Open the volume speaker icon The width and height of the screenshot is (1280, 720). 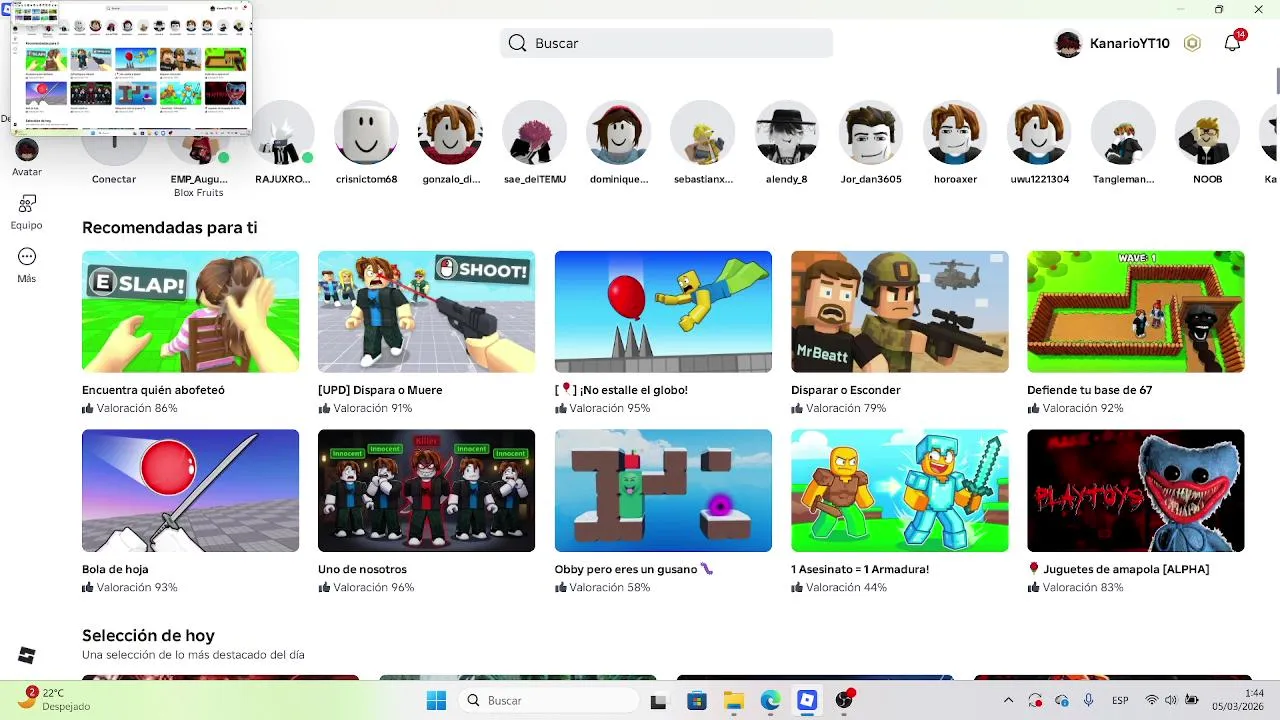(x=1171, y=701)
